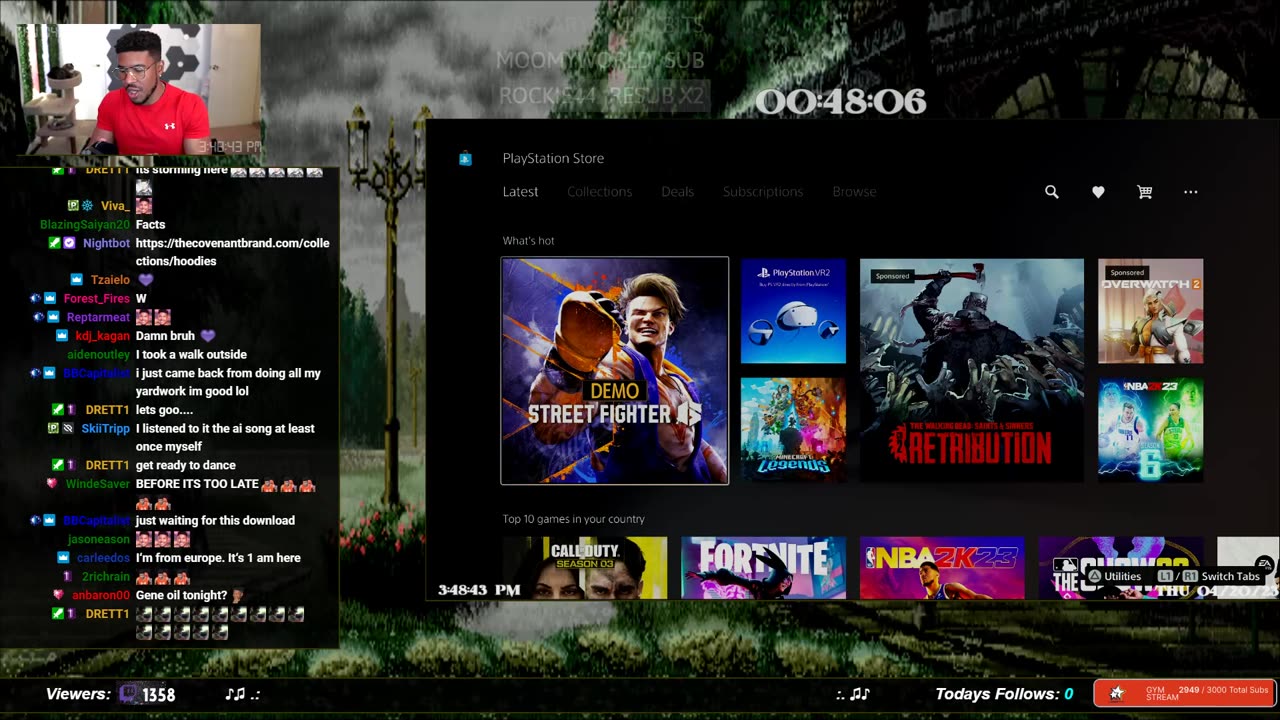
Task: Click the Switch Tabs L1/R1 hint
Action: 1208,577
